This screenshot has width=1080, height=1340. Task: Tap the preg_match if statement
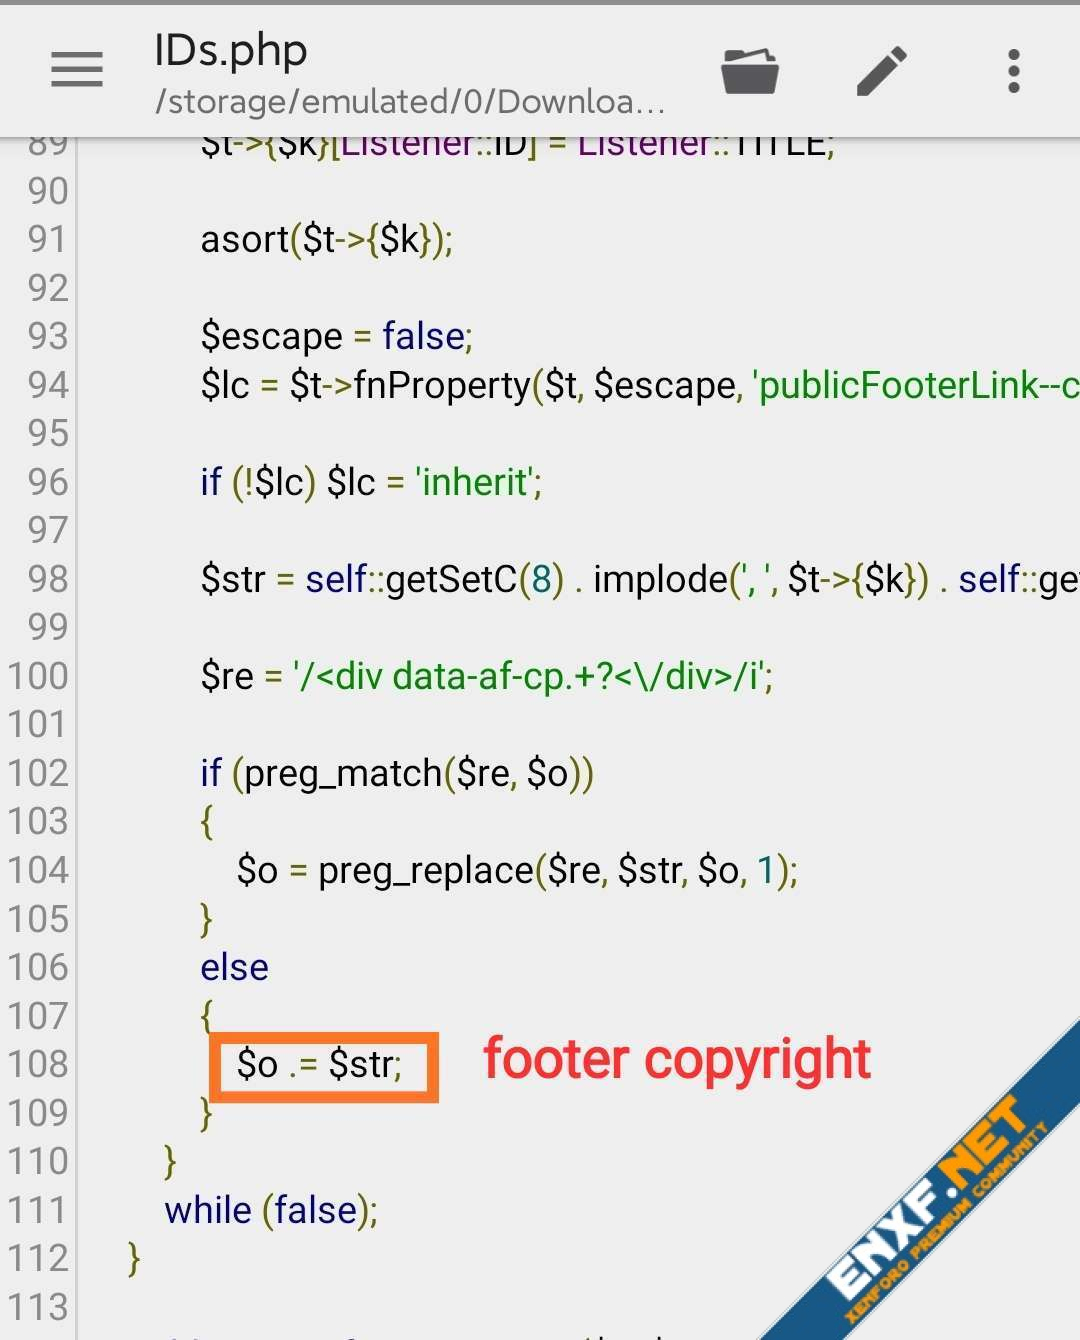[x=397, y=774]
